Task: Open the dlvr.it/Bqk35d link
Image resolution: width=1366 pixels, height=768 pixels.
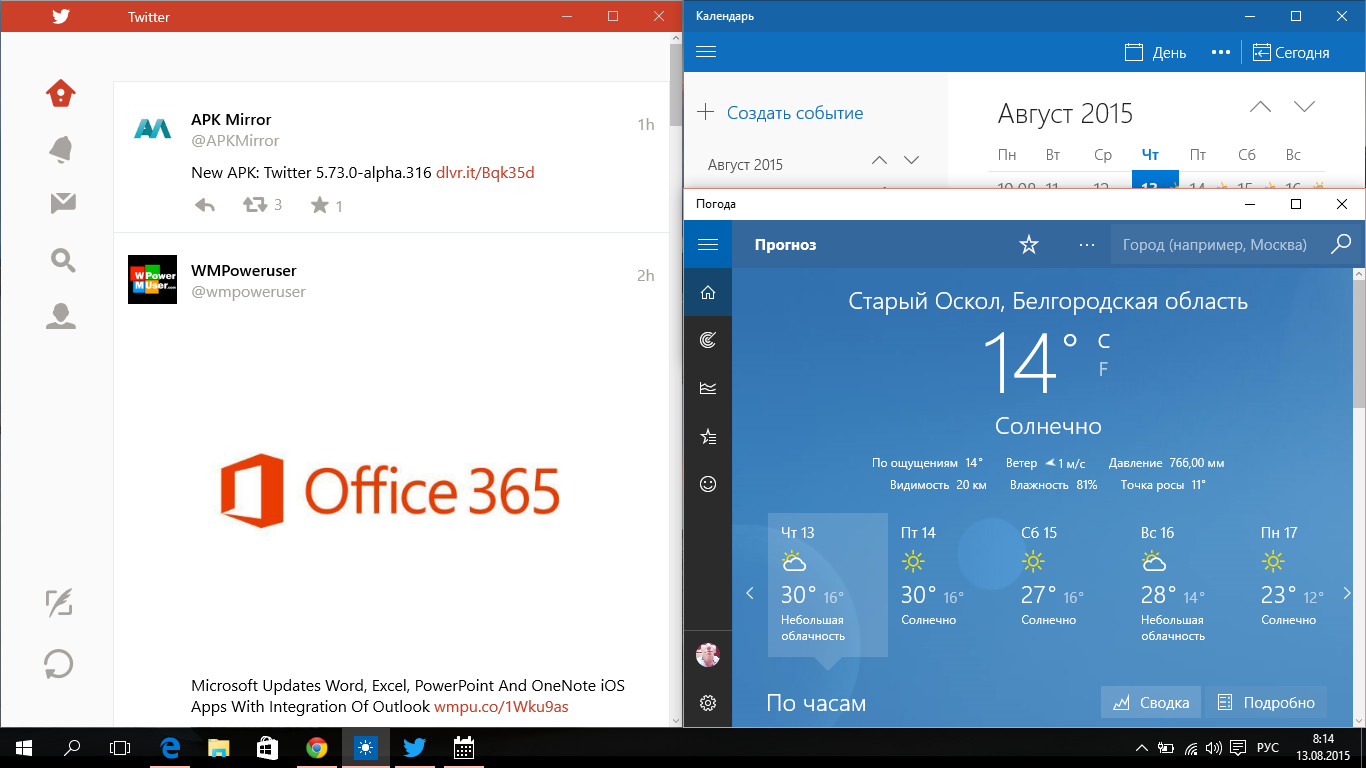Action: tap(485, 172)
